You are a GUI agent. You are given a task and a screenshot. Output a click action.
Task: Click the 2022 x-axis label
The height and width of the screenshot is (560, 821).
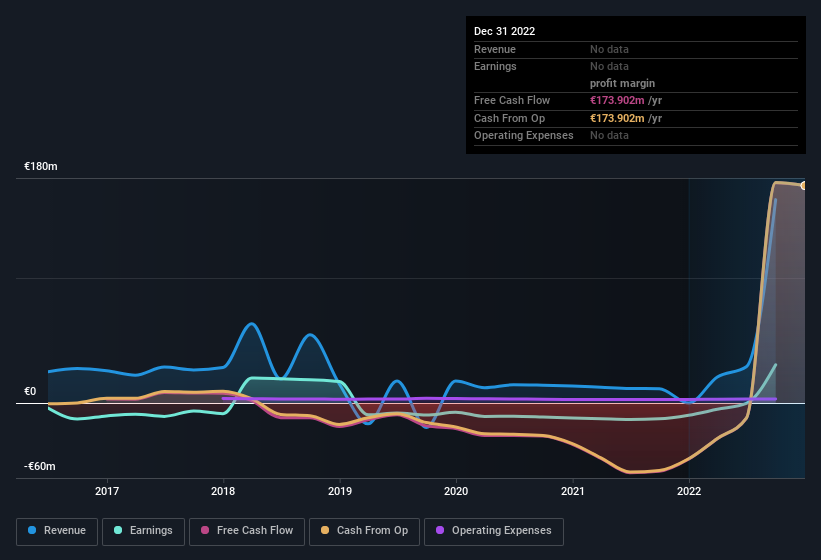[689, 491]
